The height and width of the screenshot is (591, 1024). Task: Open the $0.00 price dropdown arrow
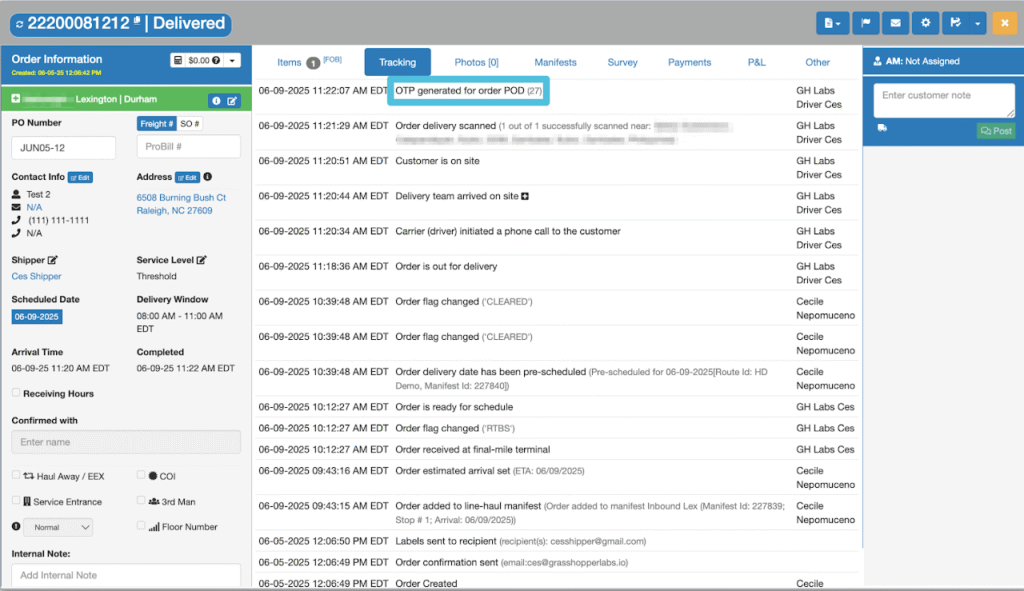point(232,60)
